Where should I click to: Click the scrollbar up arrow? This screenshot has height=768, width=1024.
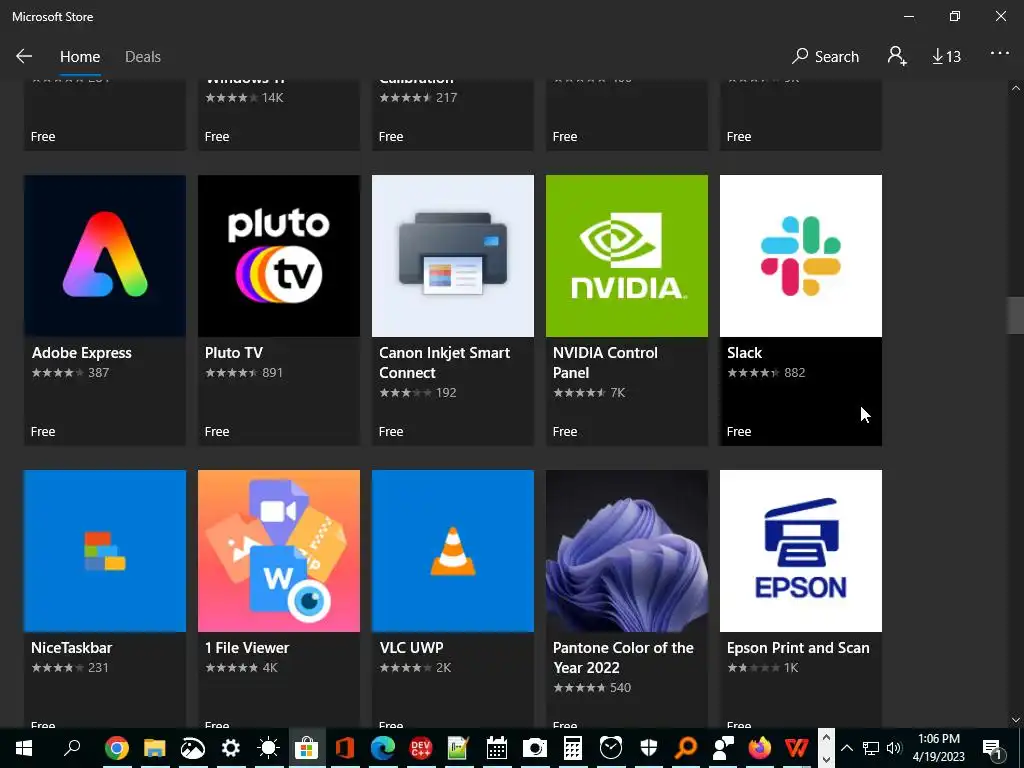(1016, 88)
